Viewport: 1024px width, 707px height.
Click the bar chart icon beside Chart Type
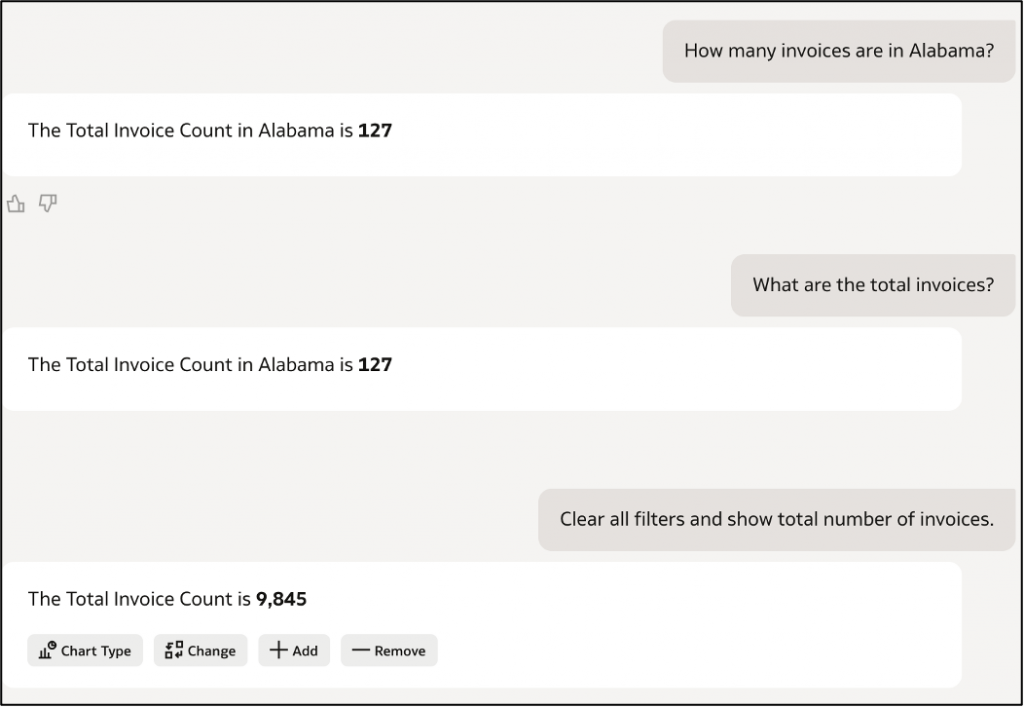47,651
